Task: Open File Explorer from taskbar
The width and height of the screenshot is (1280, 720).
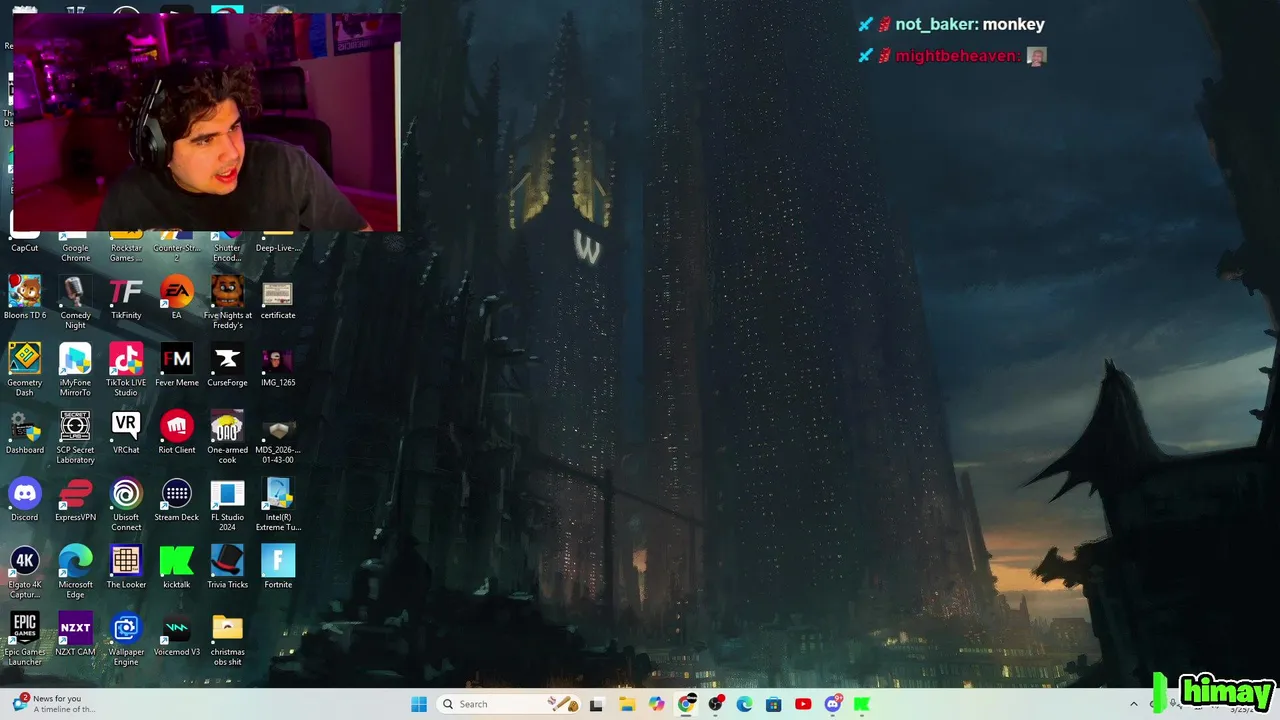Action: [x=627, y=704]
